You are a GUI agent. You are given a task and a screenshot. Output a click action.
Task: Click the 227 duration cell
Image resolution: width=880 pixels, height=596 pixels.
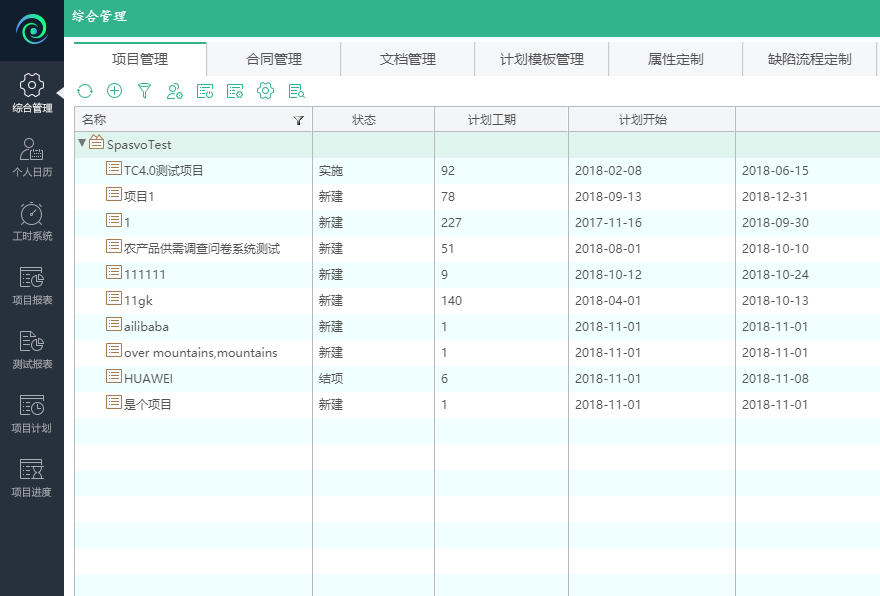501,223
